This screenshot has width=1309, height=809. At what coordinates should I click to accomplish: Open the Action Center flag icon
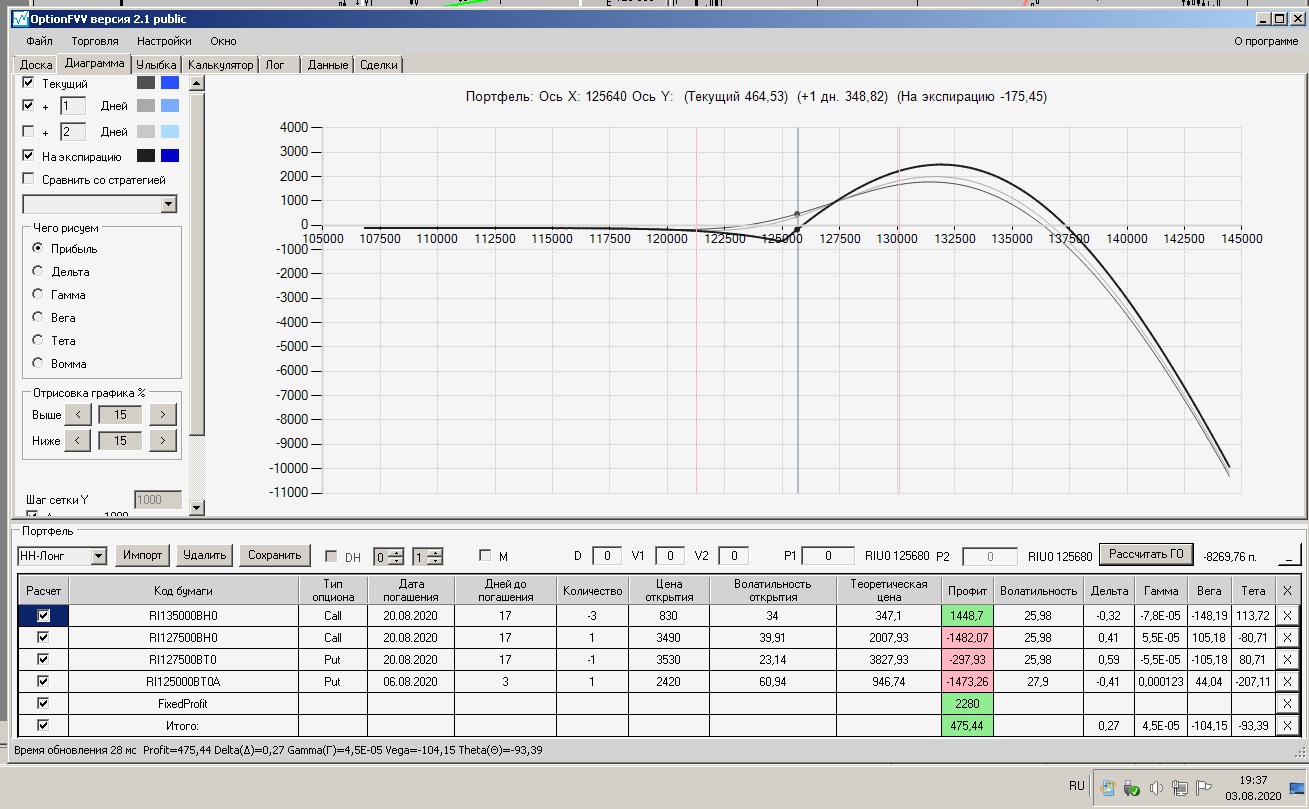1204,788
